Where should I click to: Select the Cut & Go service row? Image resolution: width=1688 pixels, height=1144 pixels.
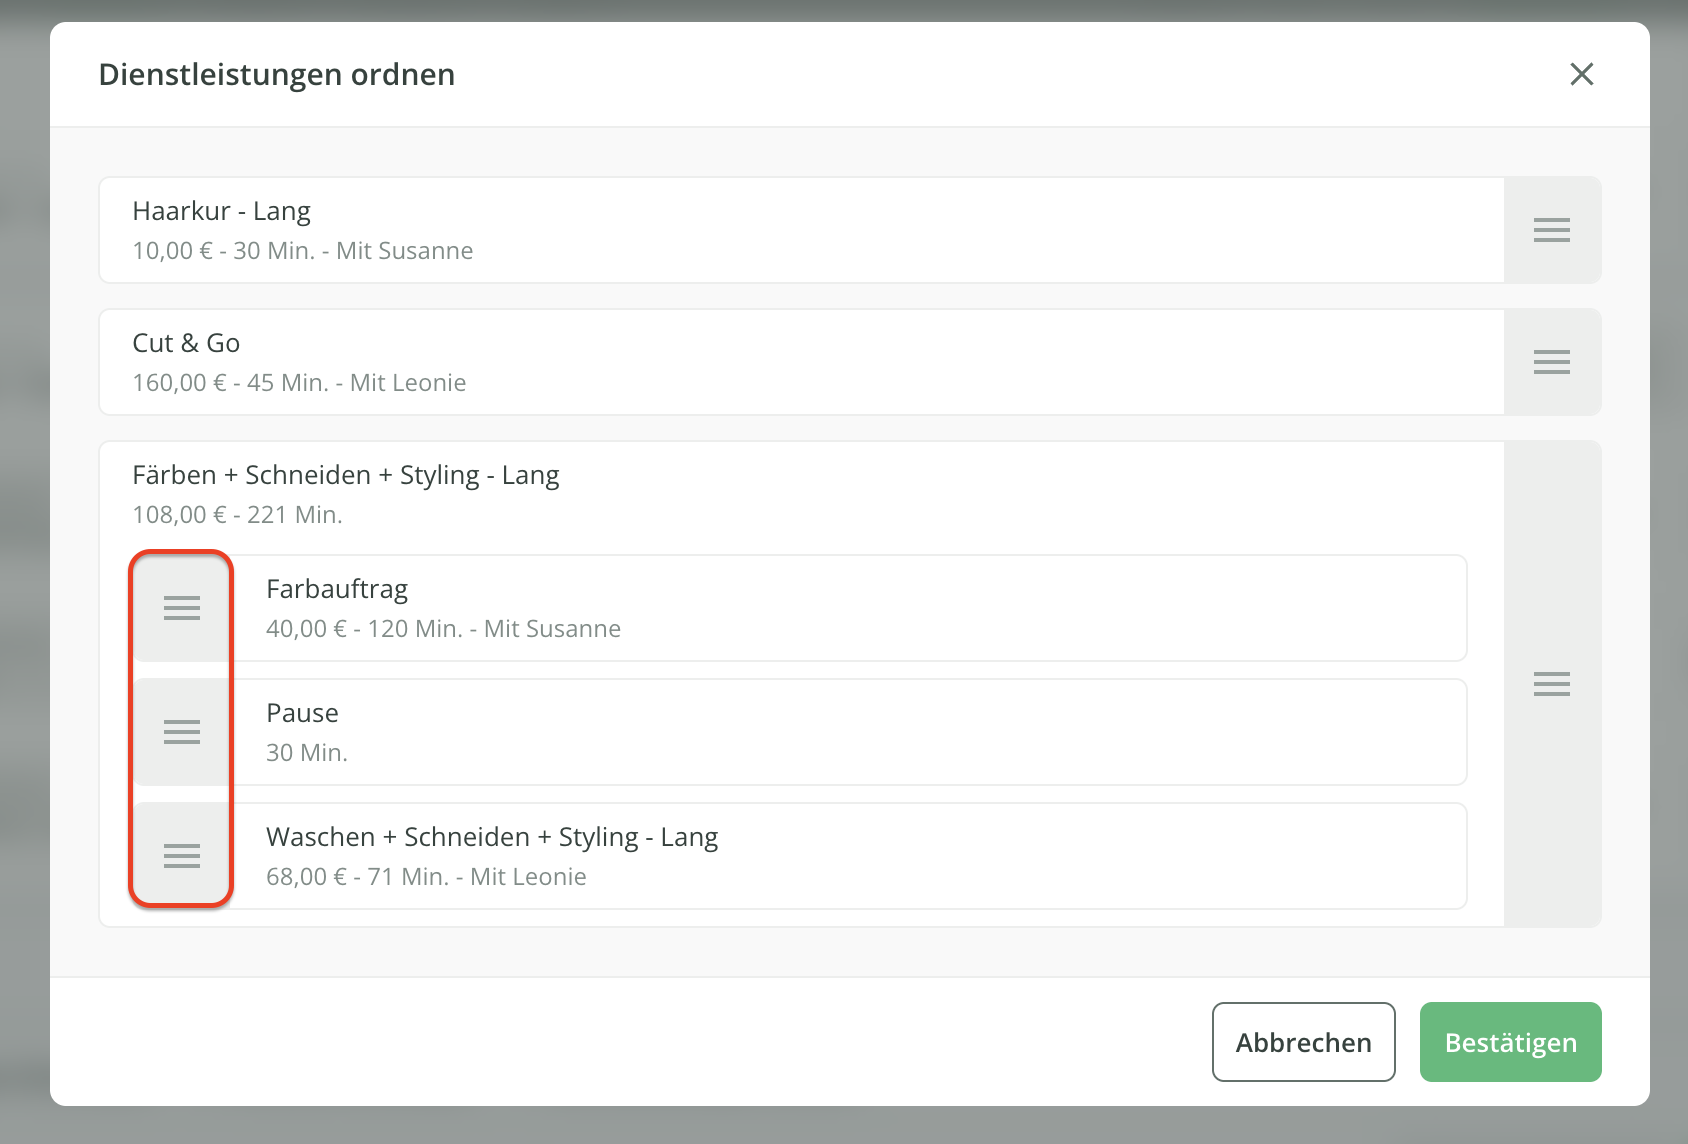[x=800, y=362]
